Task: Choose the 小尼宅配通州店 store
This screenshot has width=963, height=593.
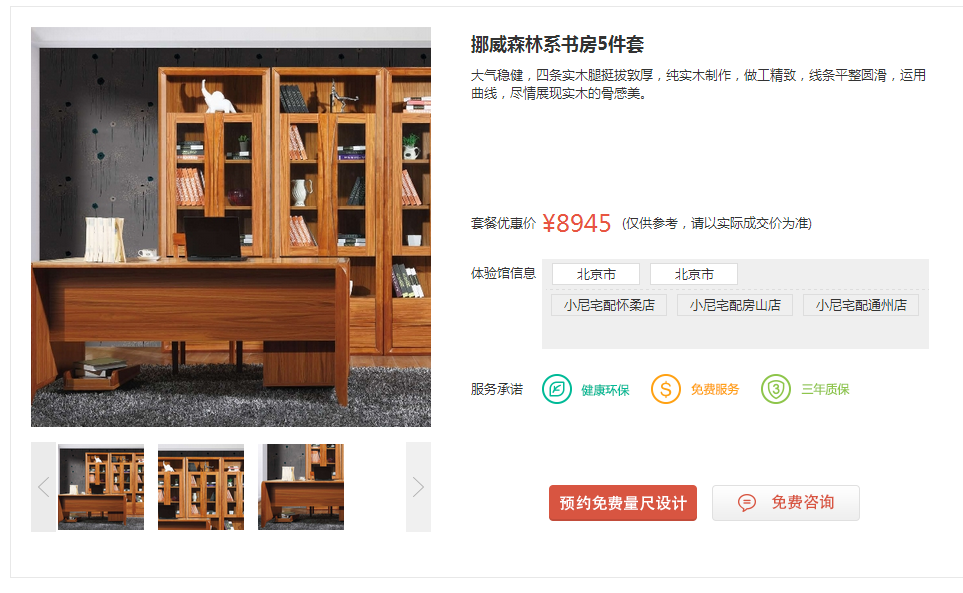Action: click(x=861, y=305)
